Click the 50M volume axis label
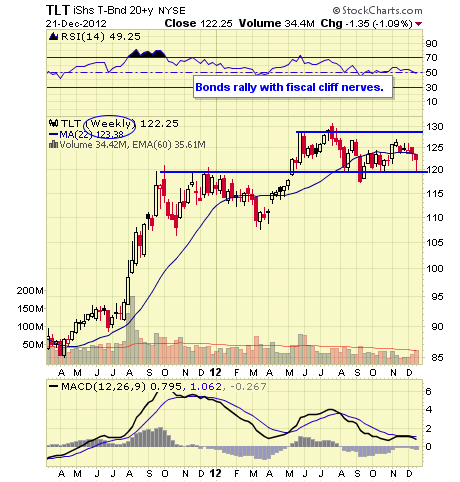 point(33,344)
